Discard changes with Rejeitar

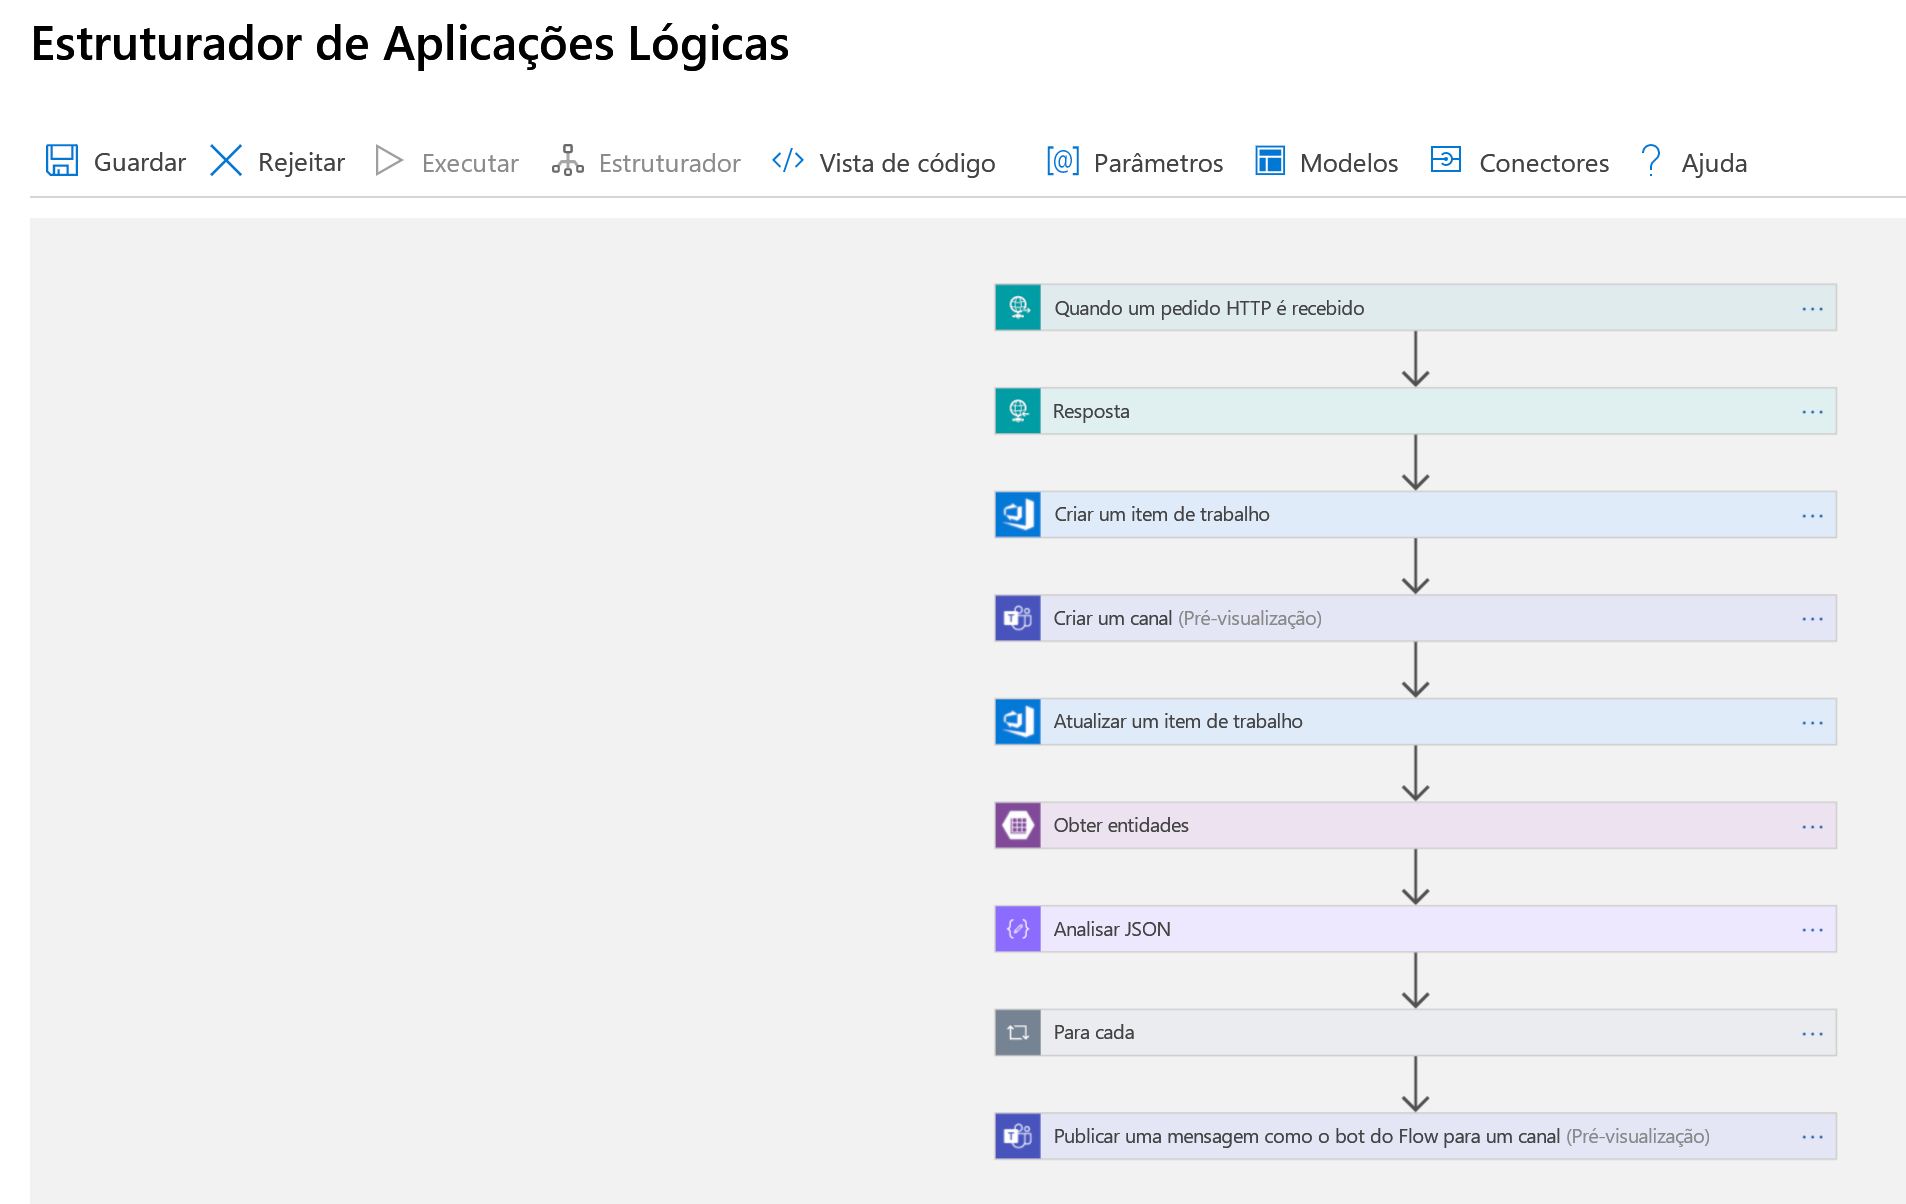pos(278,162)
